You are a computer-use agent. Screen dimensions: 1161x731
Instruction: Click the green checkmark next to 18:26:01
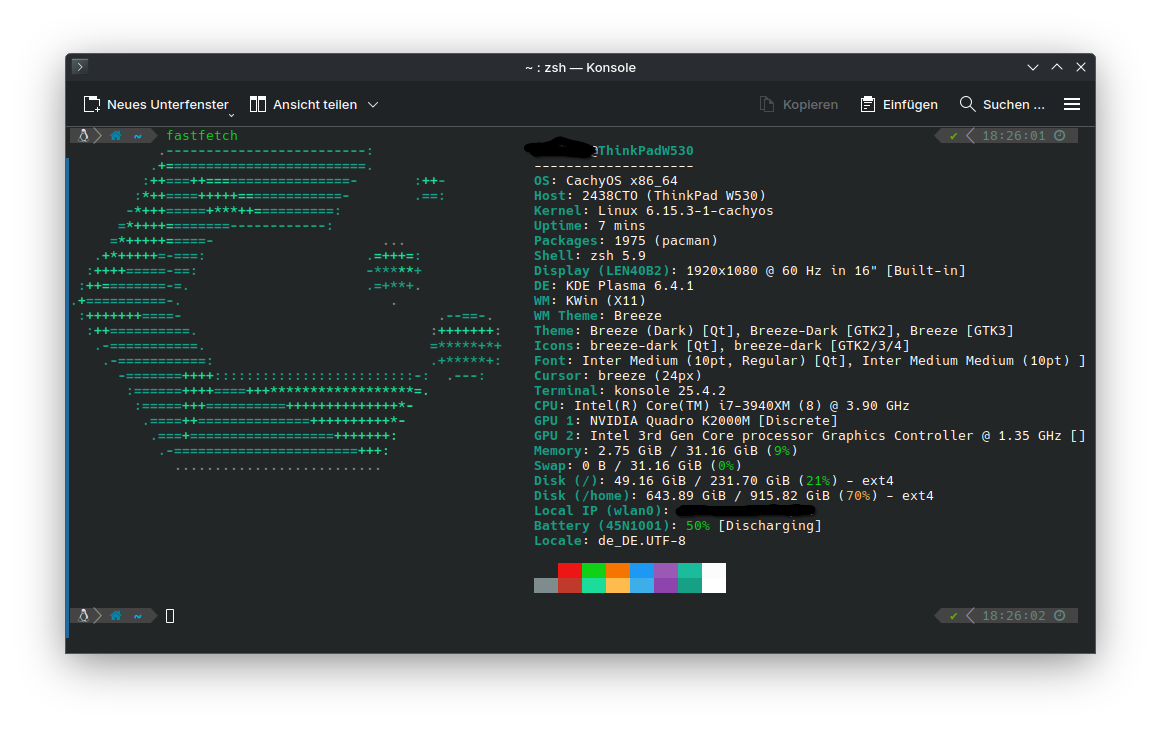click(x=954, y=136)
